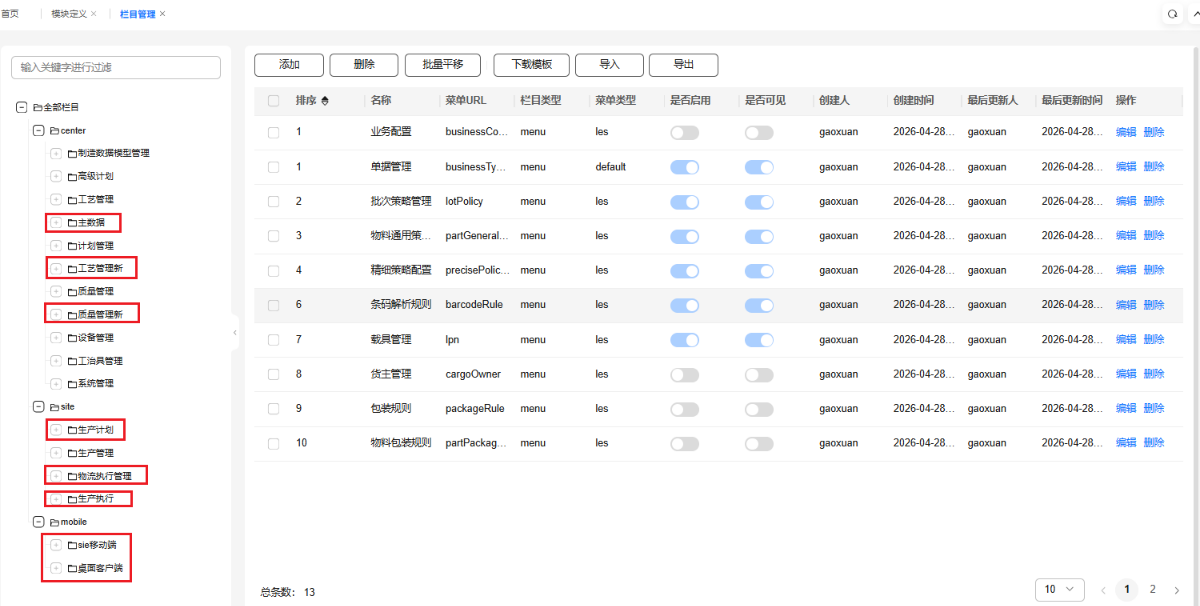Click folder icon of 设备管理
This screenshot has width=1200, height=606.
[72, 337]
